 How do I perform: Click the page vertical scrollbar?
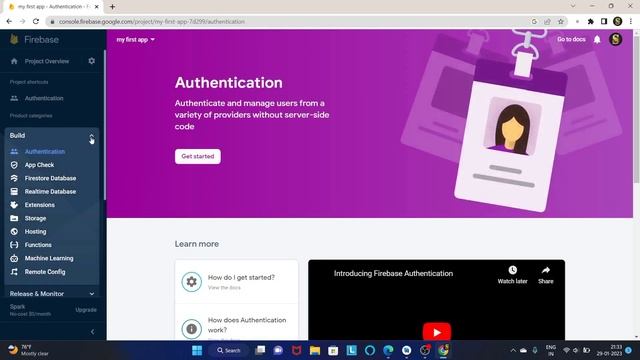(636, 110)
